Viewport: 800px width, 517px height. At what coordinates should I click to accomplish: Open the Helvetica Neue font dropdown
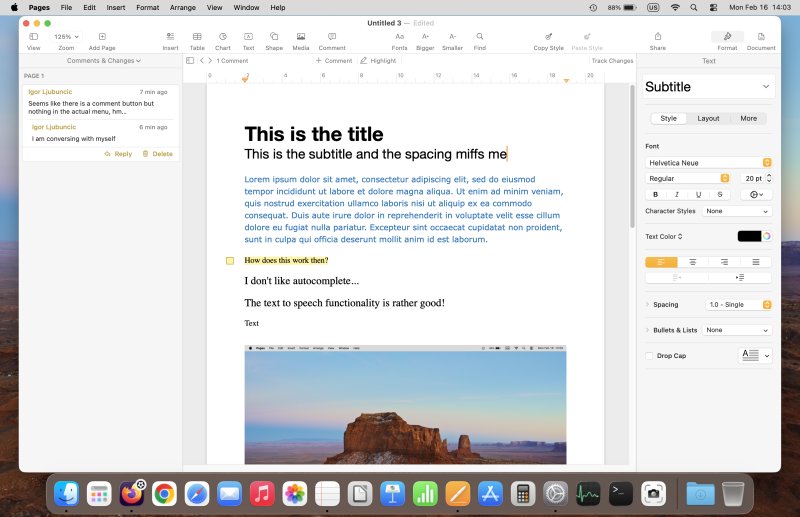click(708, 162)
